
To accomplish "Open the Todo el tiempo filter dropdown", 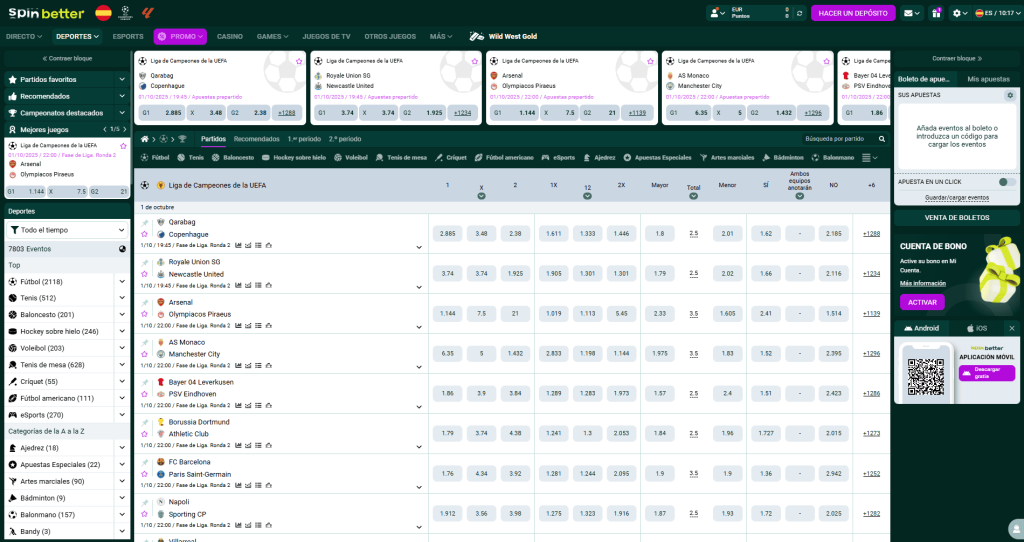I will (x=67, y=230).
